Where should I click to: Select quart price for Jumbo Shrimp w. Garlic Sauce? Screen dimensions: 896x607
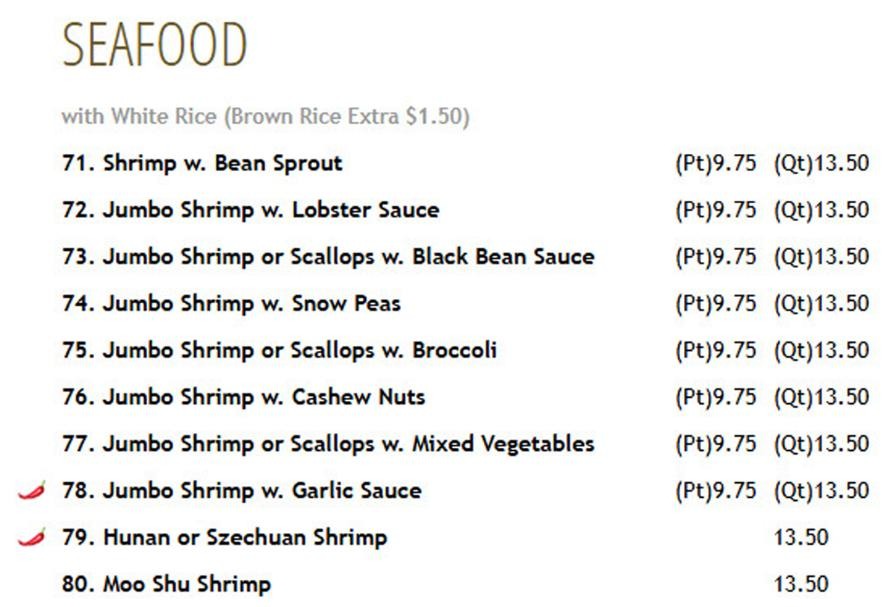click(x=821, y=490)
